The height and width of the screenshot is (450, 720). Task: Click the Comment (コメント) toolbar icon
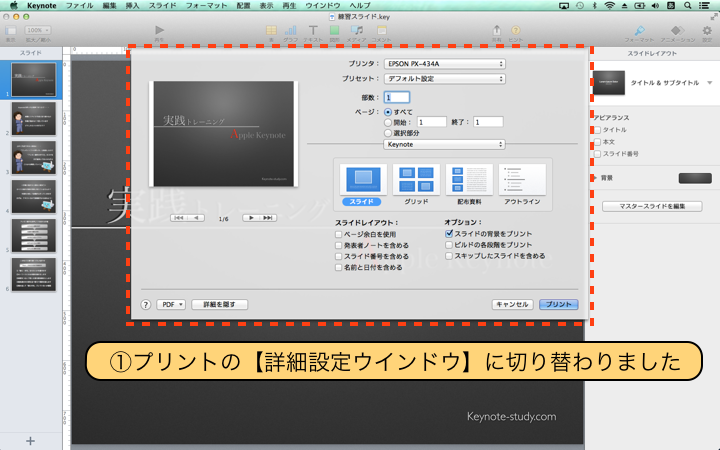coord(382,30)
